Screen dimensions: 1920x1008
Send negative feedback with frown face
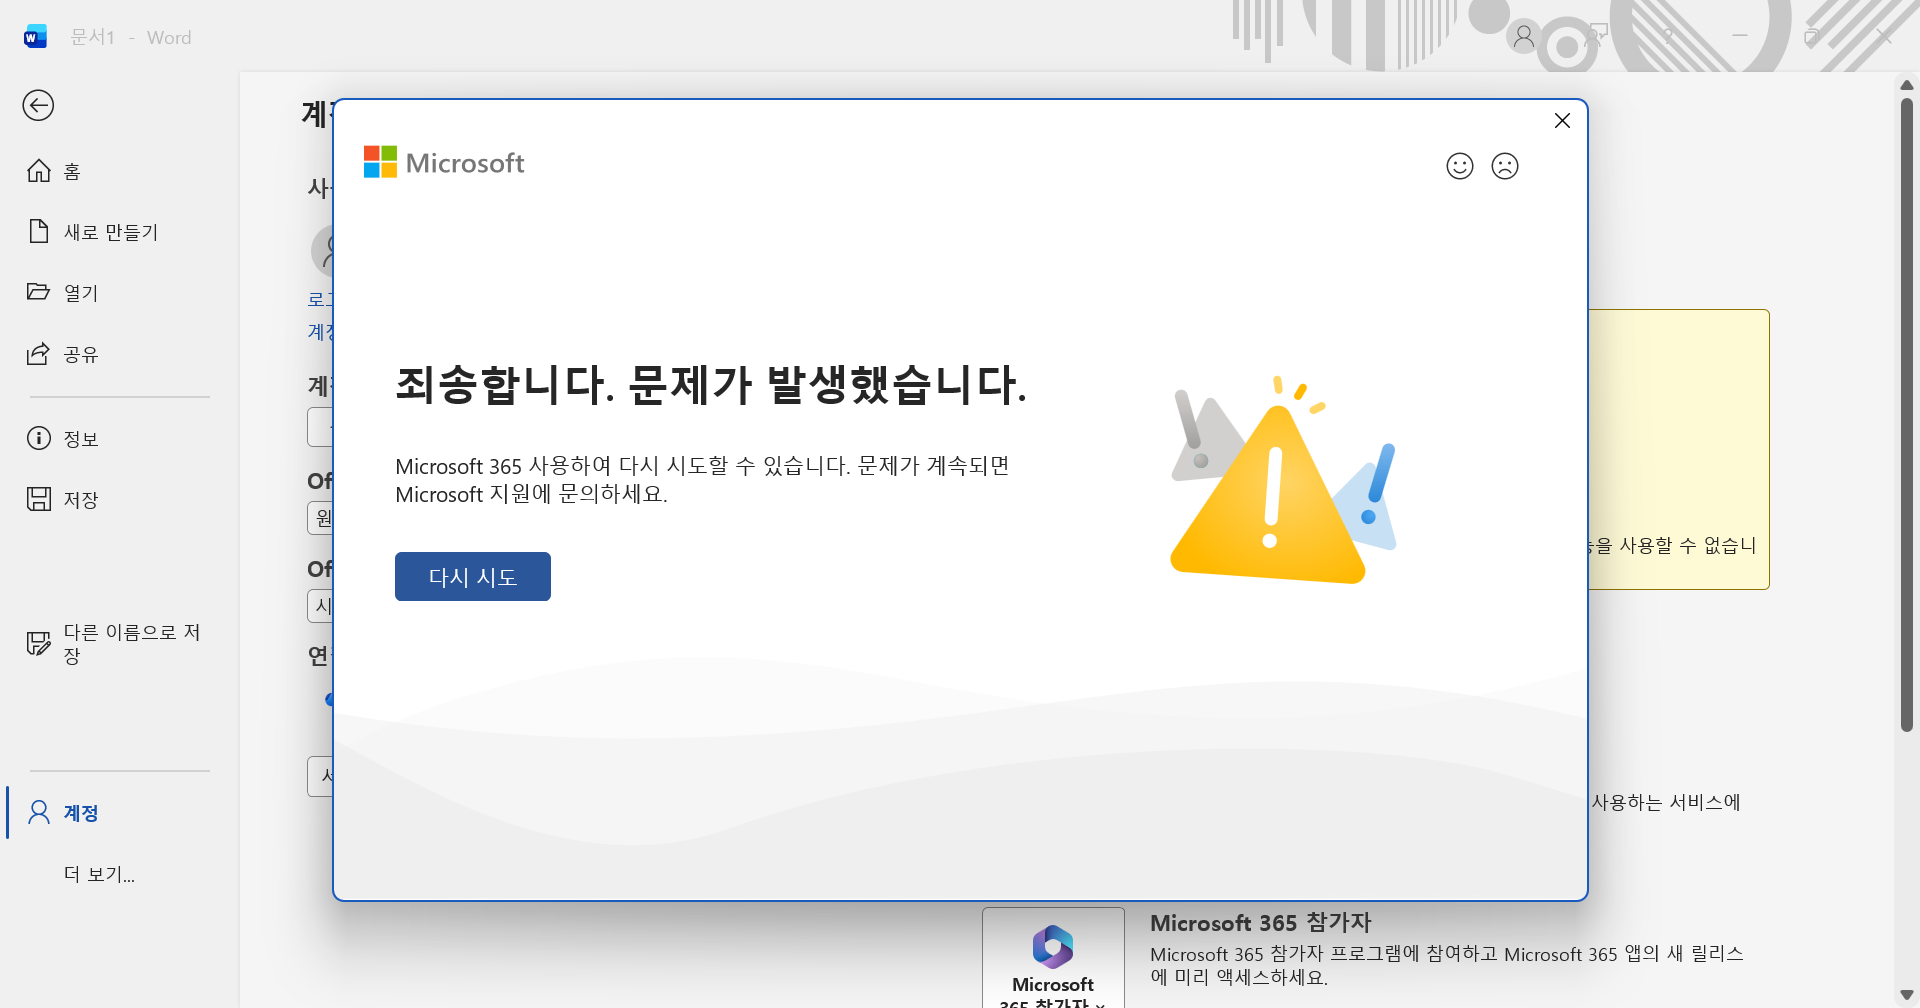(x=1505, y=166)
